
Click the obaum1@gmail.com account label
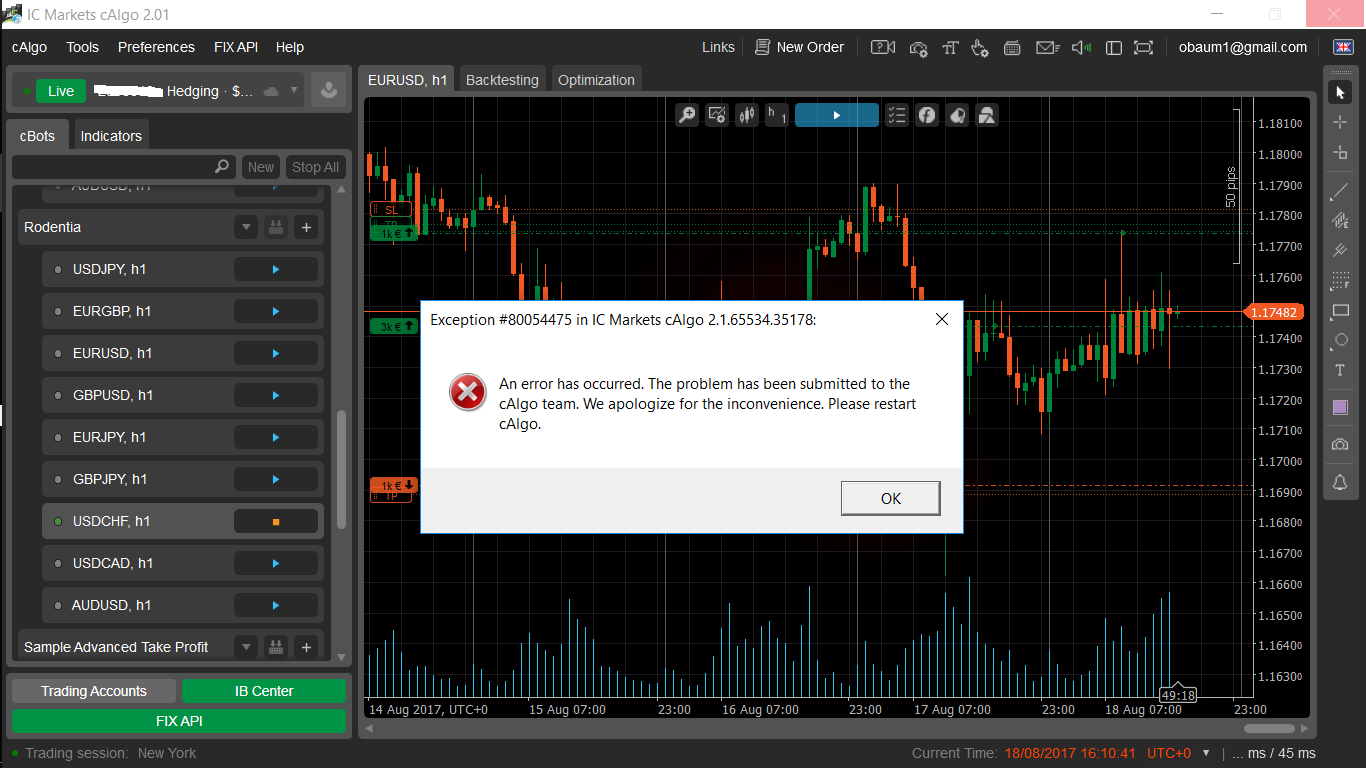coord(1242,47)
